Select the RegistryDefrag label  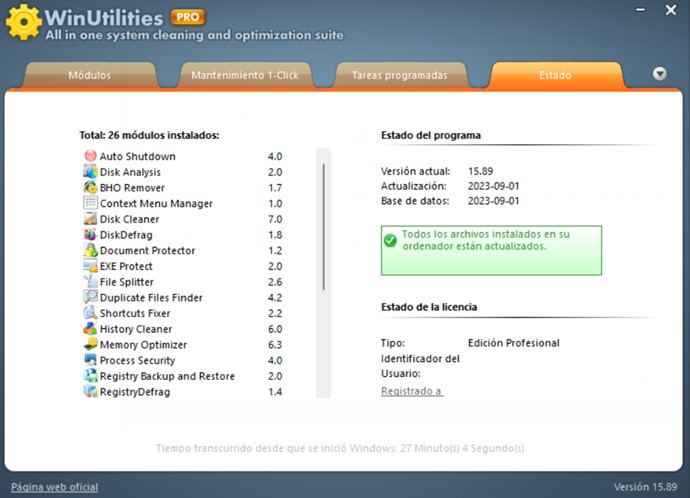[x=135, y=392]
